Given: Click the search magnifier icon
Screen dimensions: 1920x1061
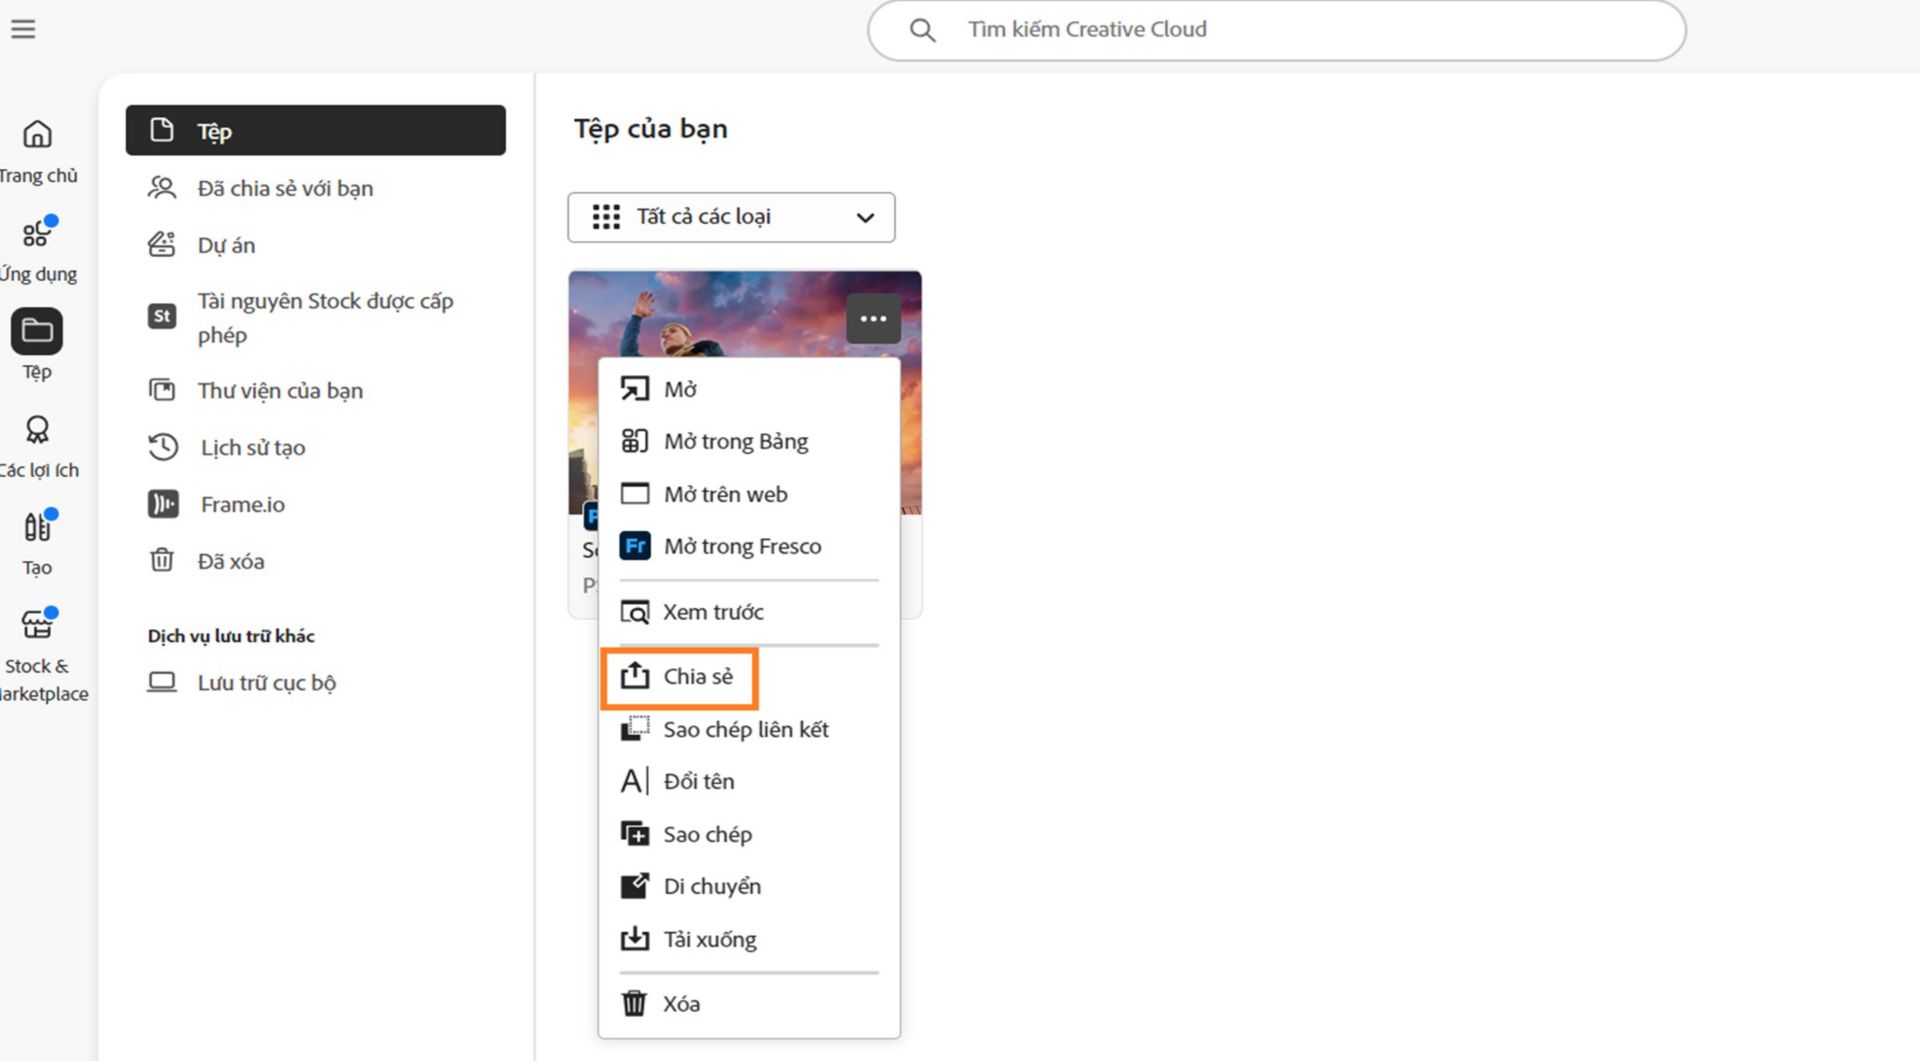Looking at the screenshot, I should (922, 30).
